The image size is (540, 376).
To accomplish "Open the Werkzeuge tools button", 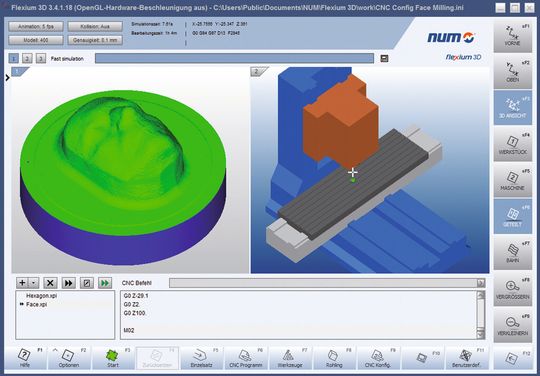I will click(x=290, y=358).
